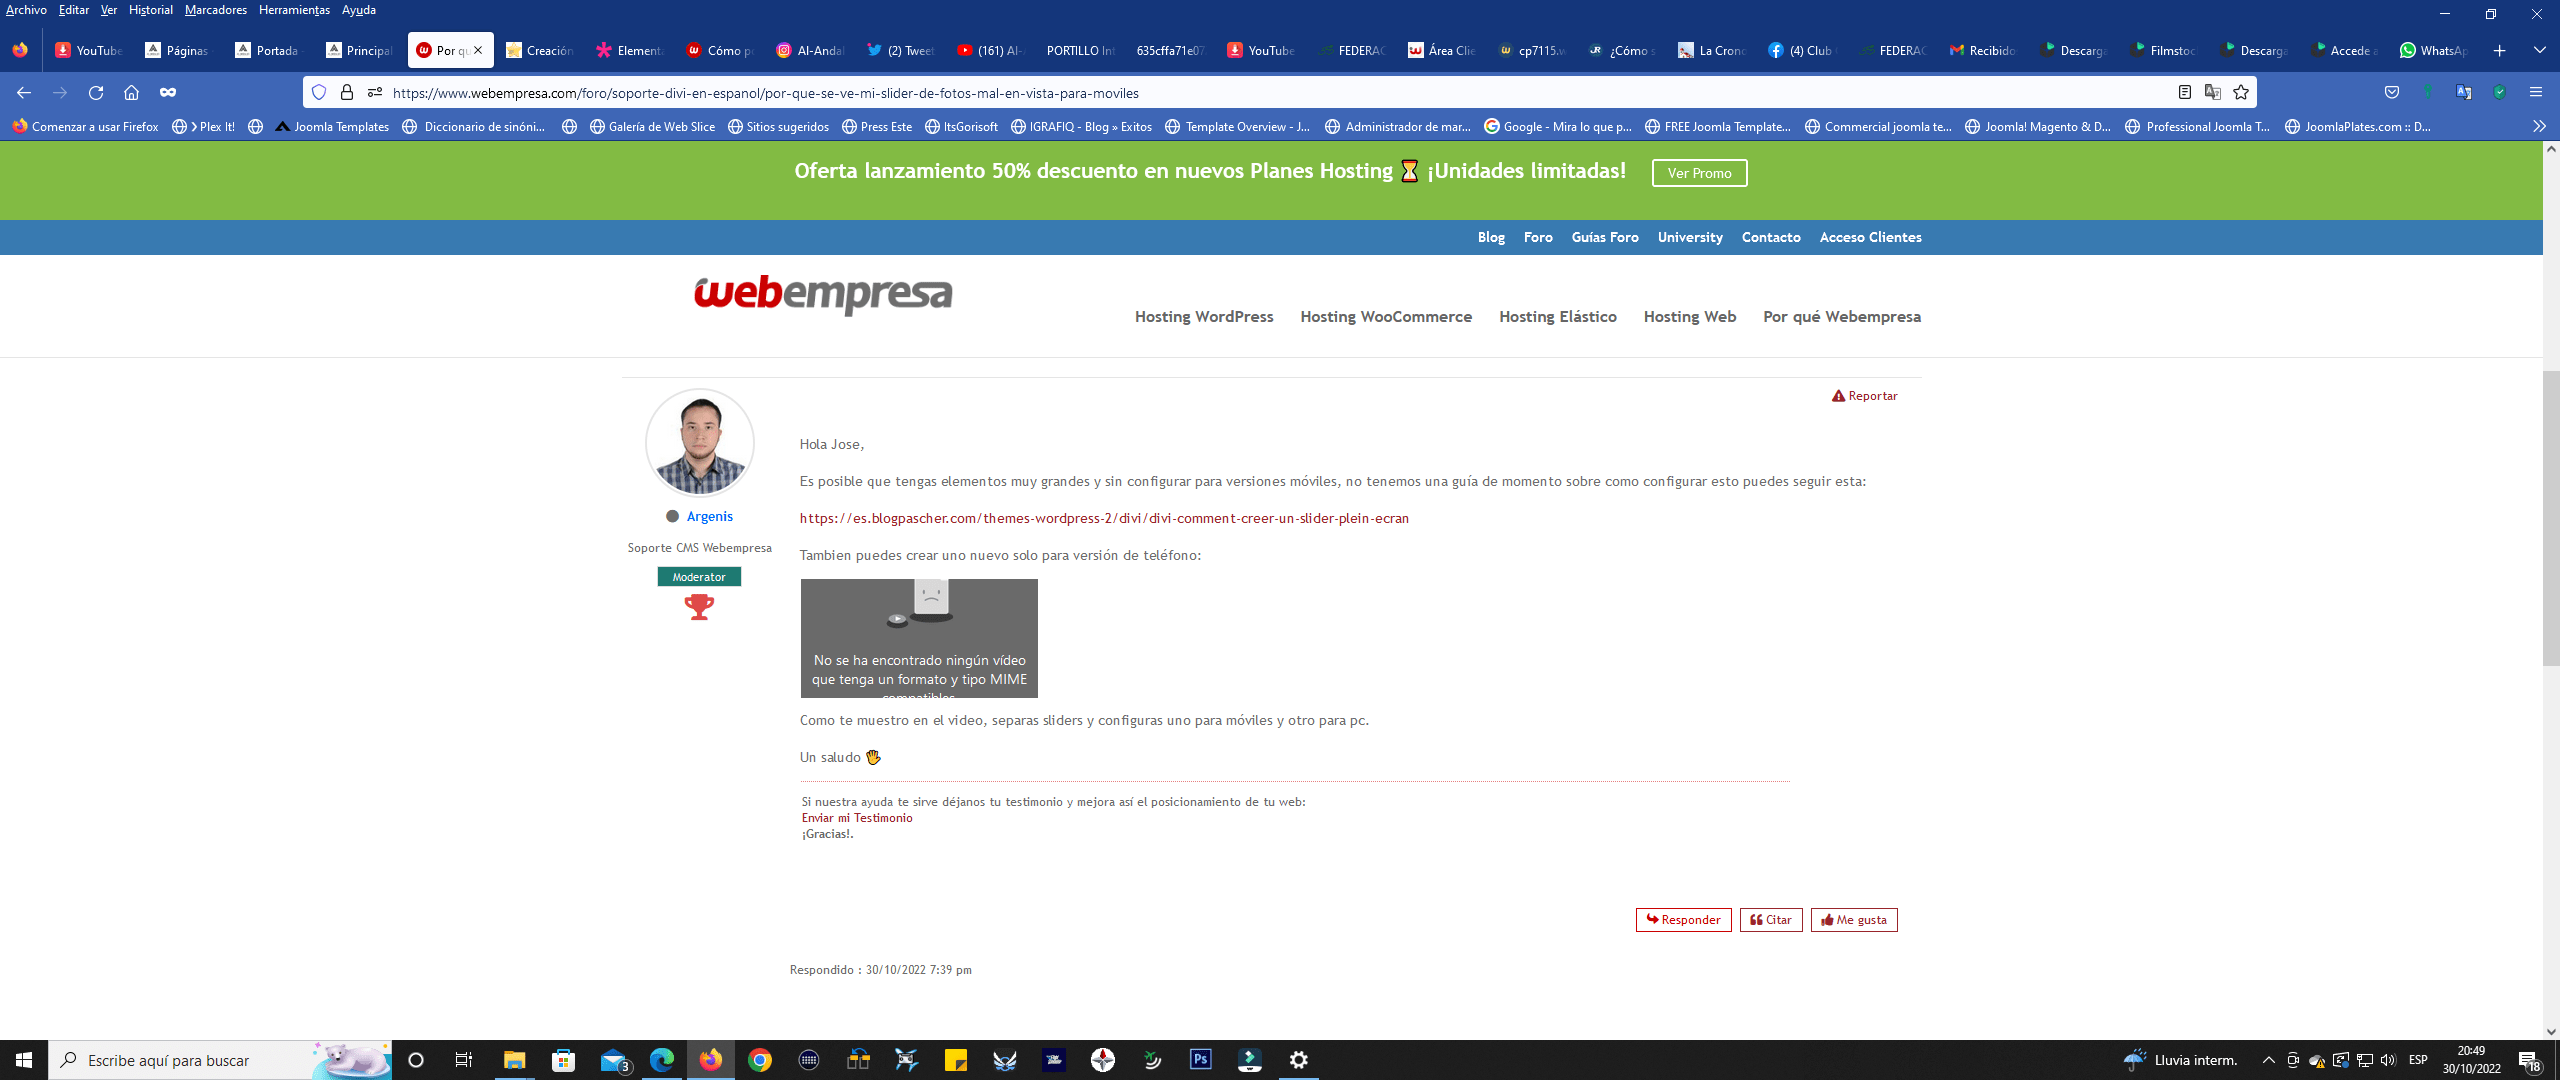Screen dimensions: 2560x1080
Task: Click the Ver Promo button
Action: pyautogui.click(x=1699, y=173)
